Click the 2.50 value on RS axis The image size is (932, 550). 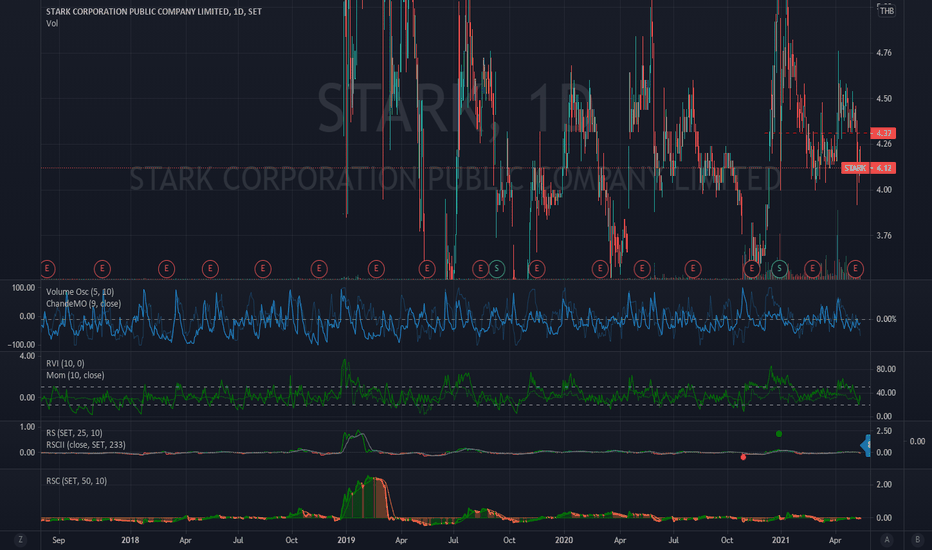tap(884, 431)
